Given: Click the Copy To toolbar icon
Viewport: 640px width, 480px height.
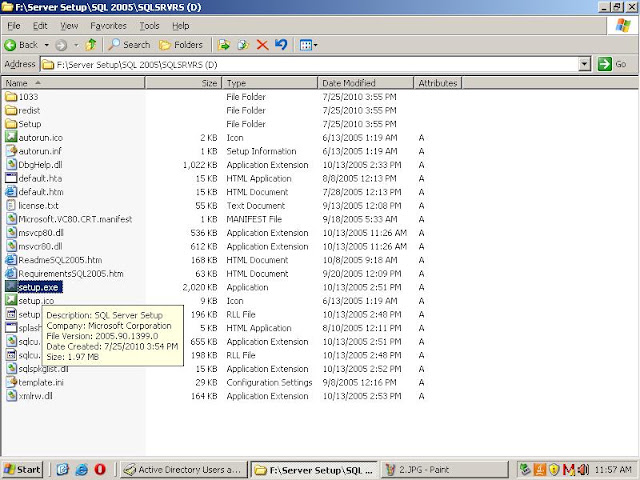Looking at the screenshot, I should pos(243,45).
